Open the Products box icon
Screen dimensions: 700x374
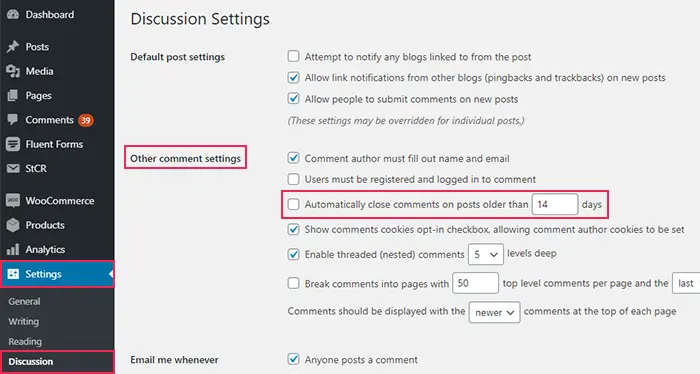coord(13,225)
